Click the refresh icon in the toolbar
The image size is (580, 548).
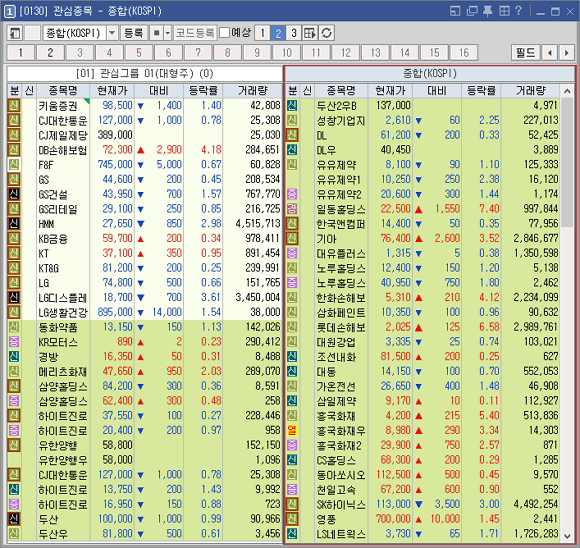tap(326, 33)
